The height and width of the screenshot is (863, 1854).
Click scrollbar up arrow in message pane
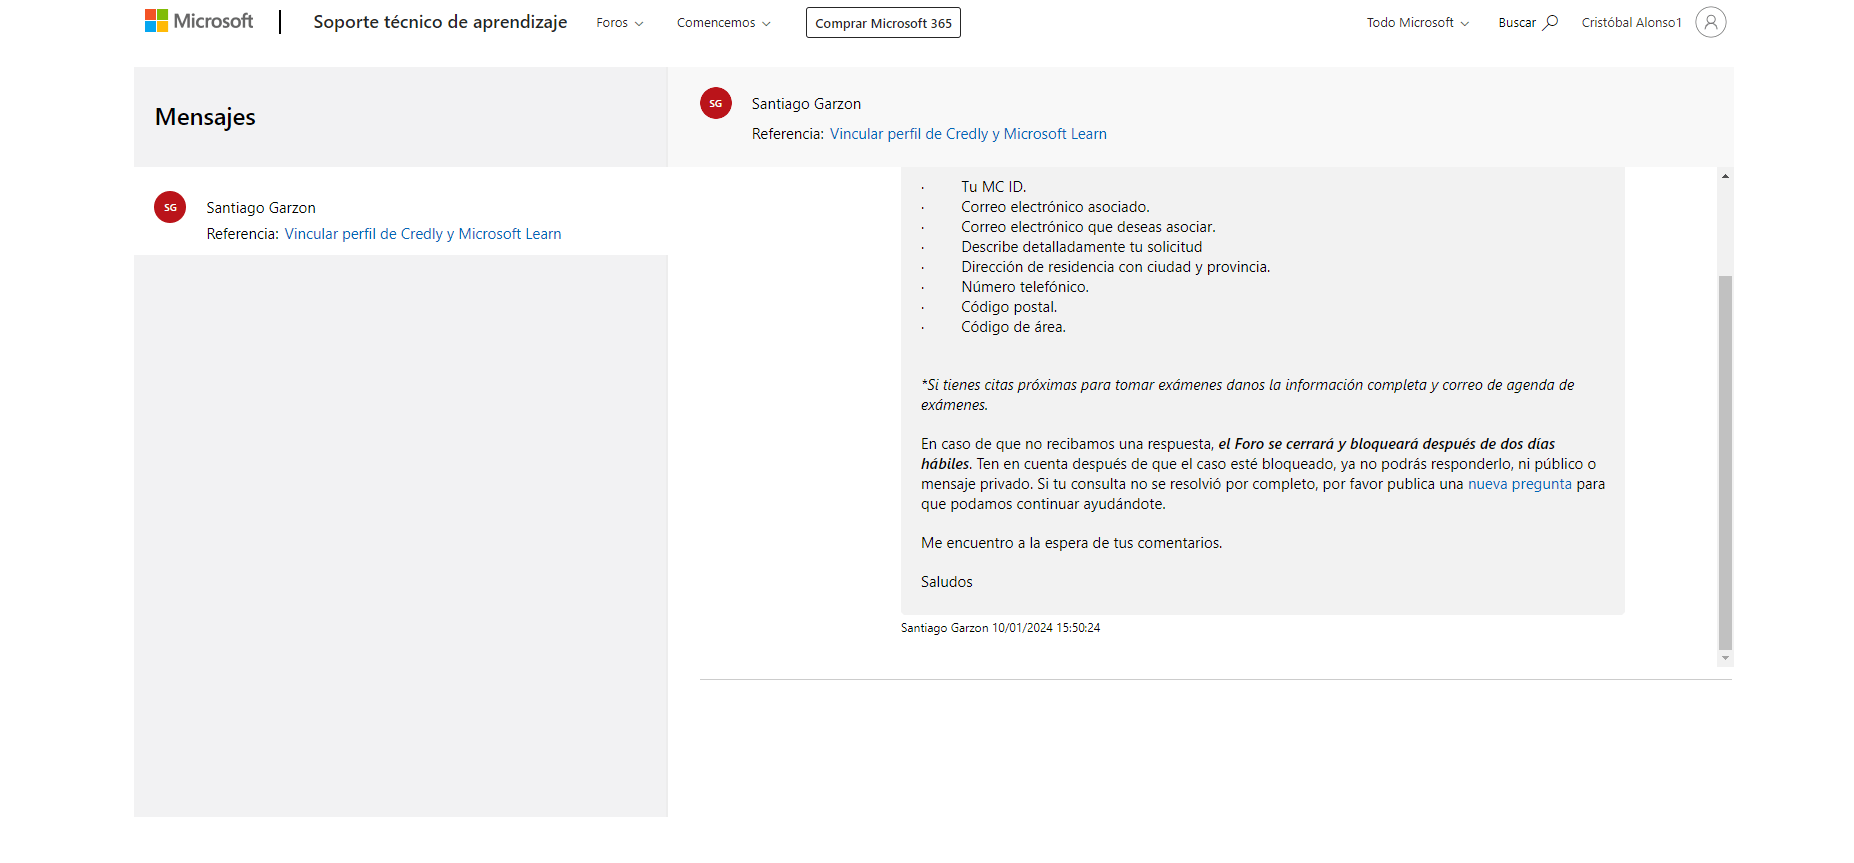1725,176
